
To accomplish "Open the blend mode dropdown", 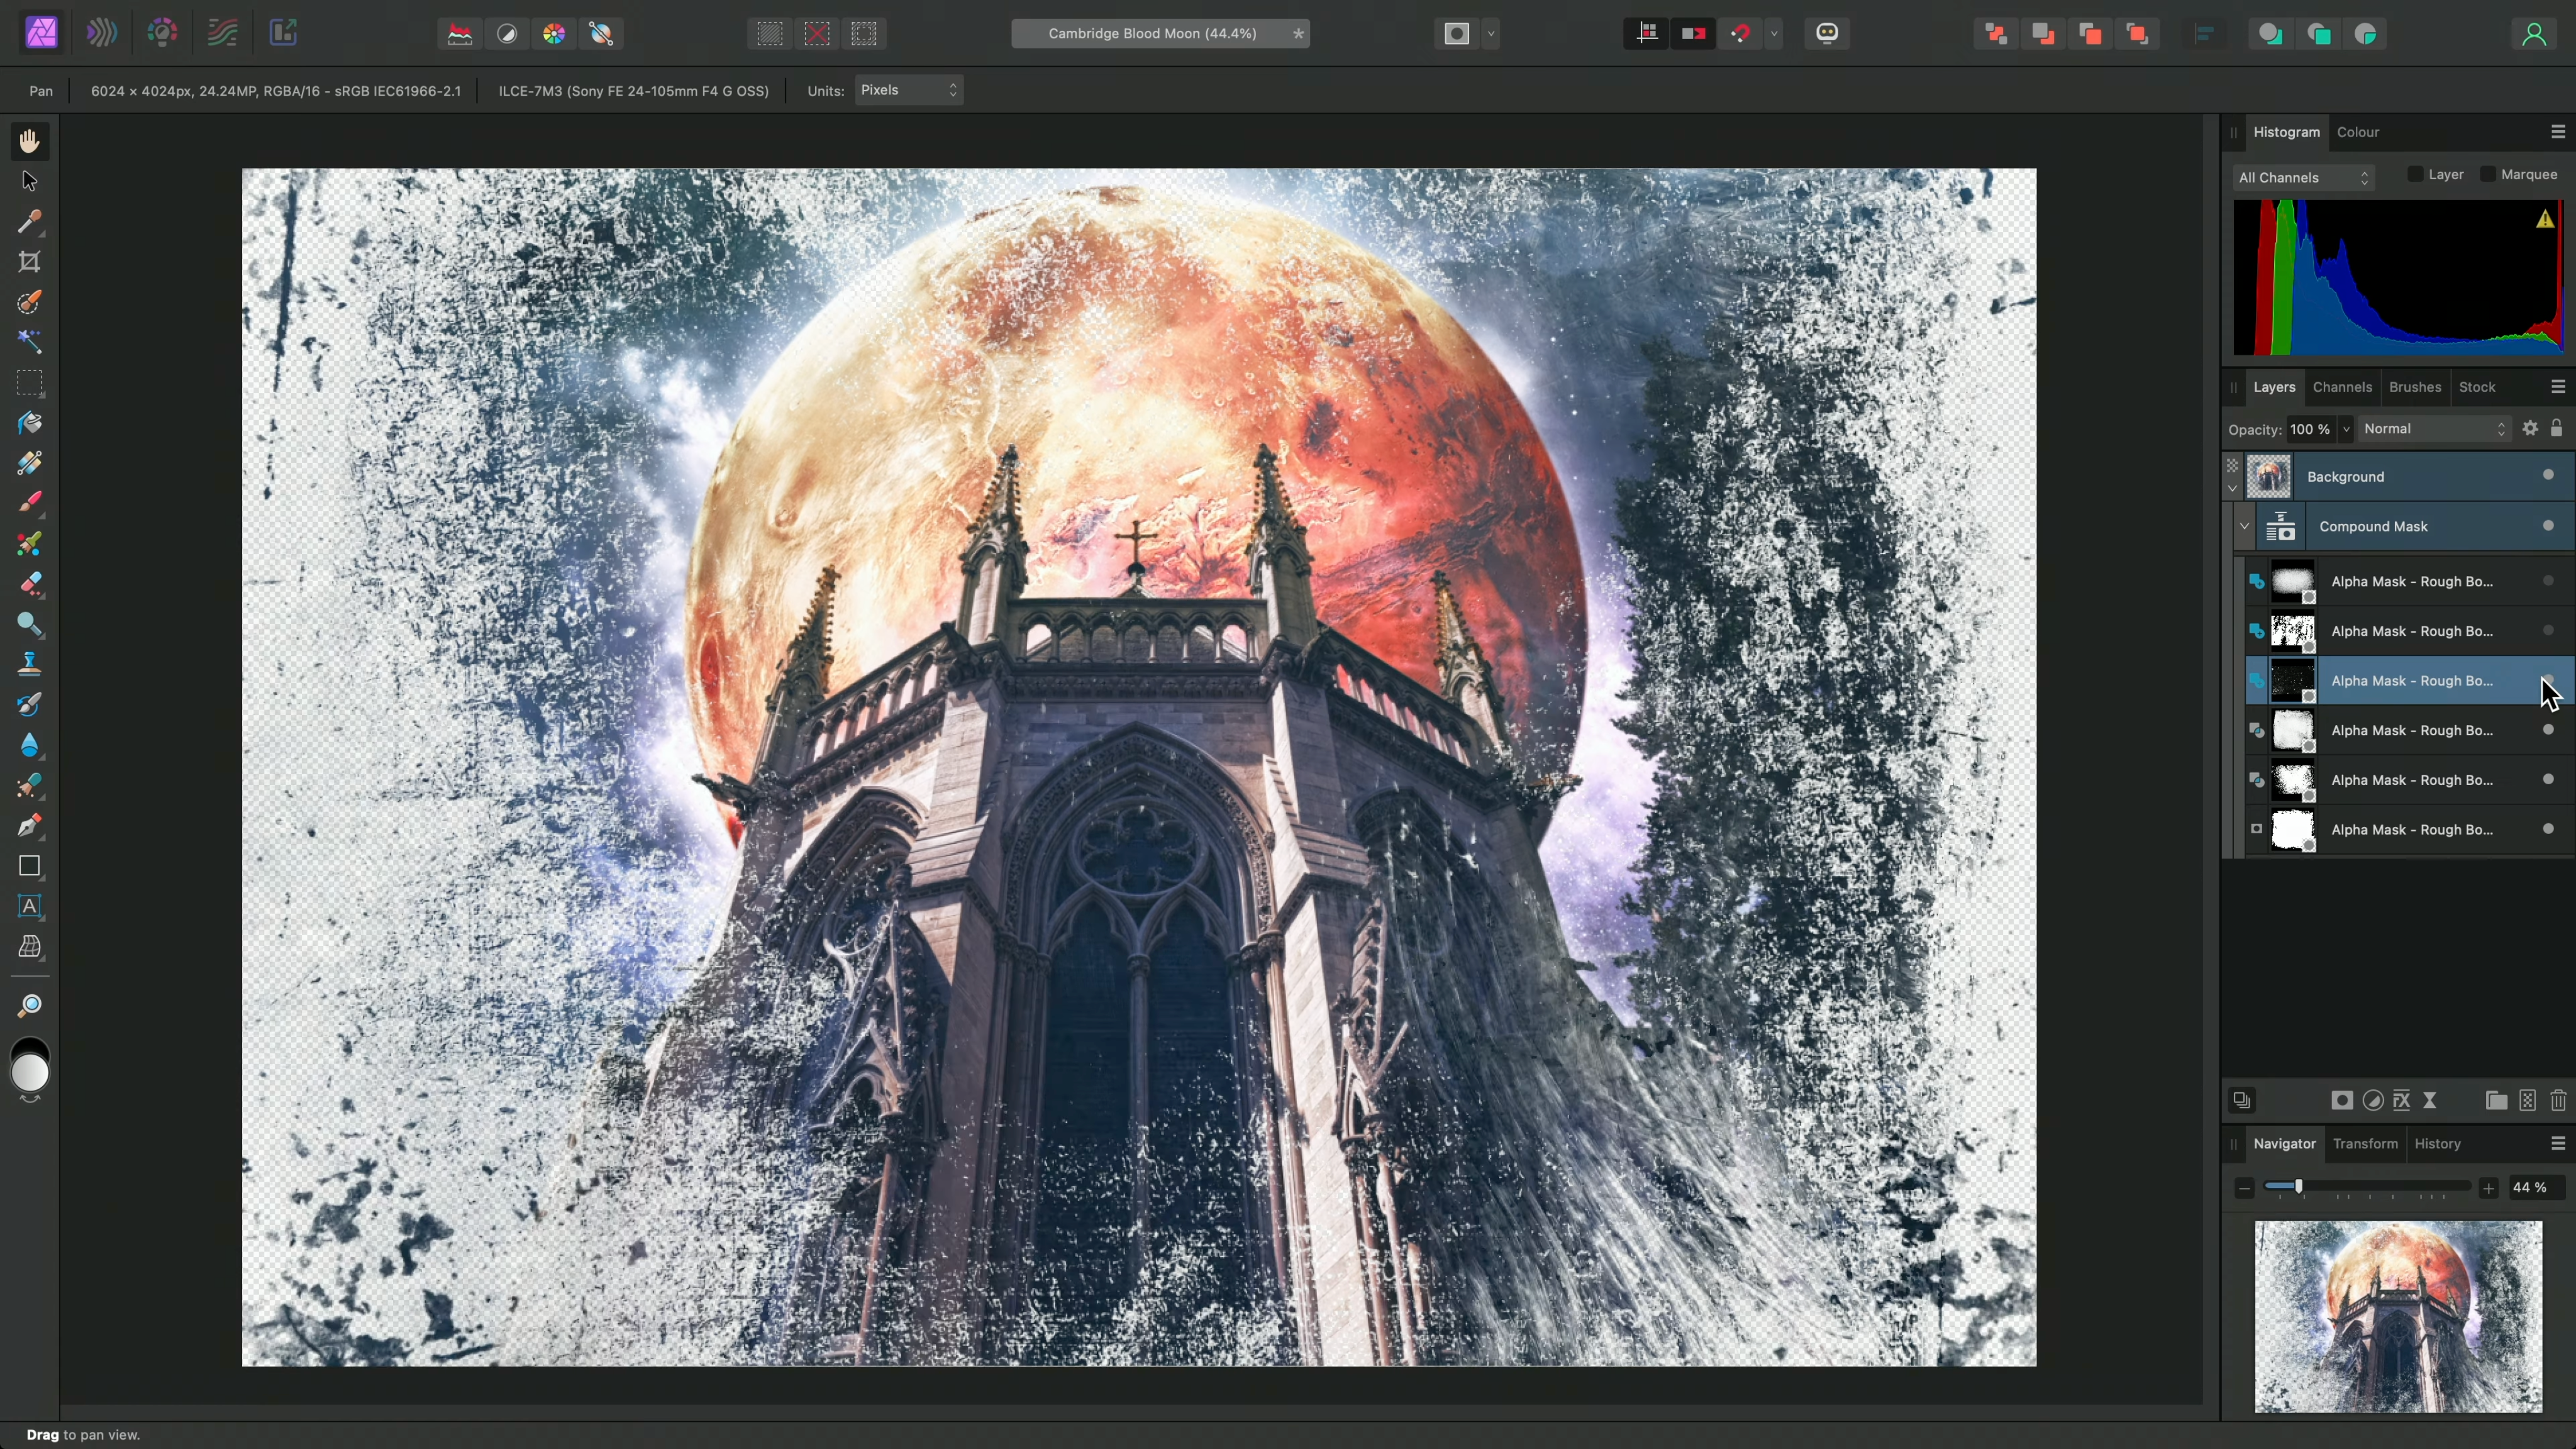I will 2429,428.
